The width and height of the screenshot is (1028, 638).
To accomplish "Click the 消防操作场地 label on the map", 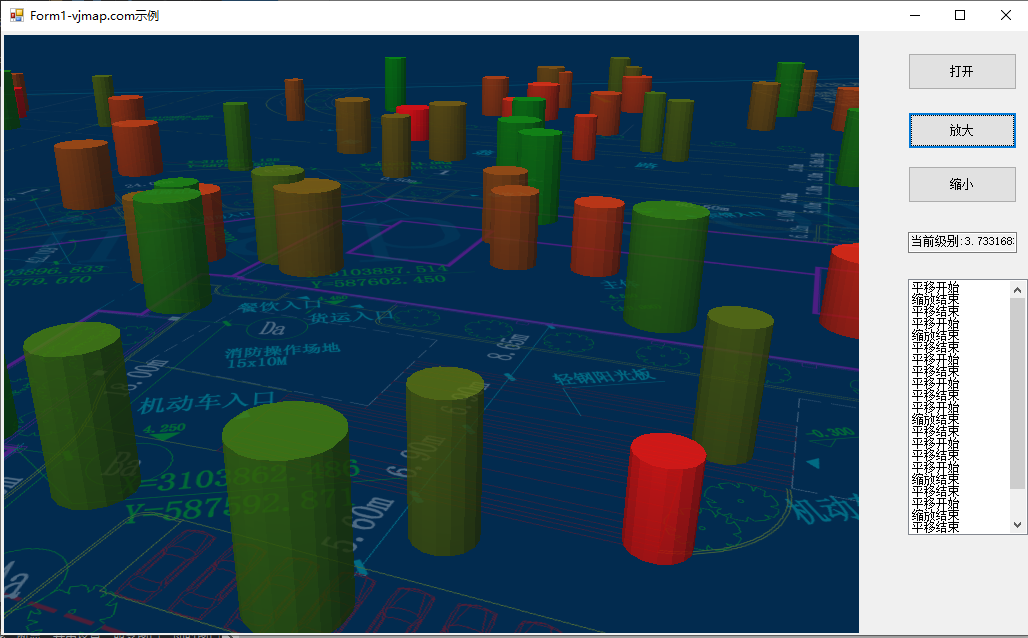I will pyautogui.click(x=283, y=349).
